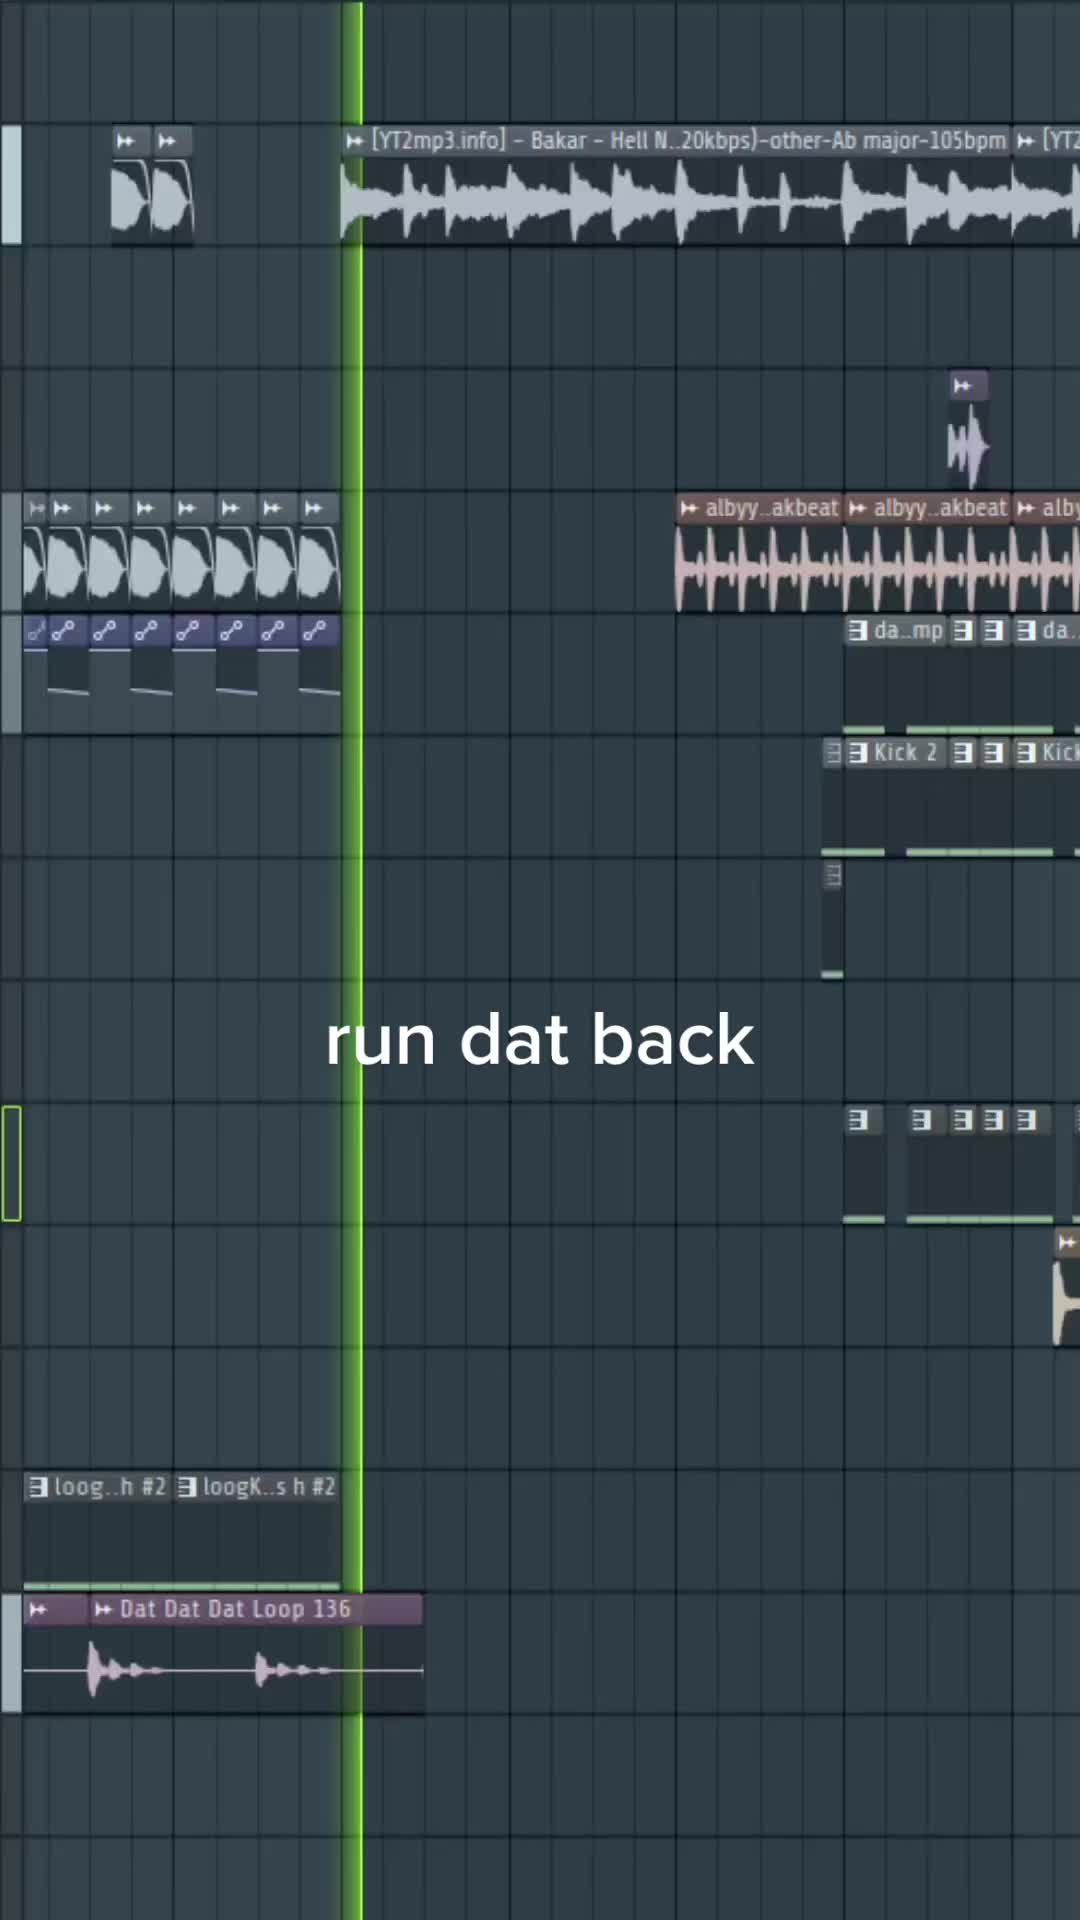Click the small purple audio clip header above albyy..akbeat

[x=968, y=385]
